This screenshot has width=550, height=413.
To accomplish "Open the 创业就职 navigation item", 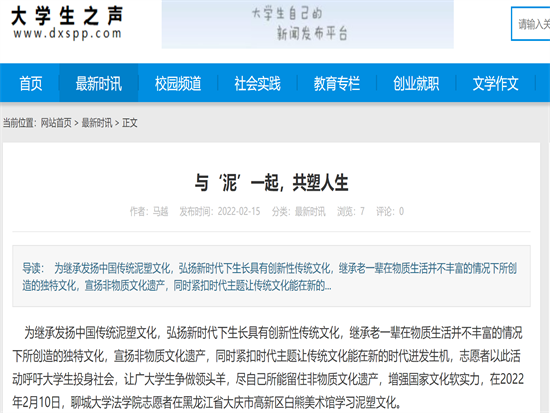I will pyautogui.click(x=416, y=84).
